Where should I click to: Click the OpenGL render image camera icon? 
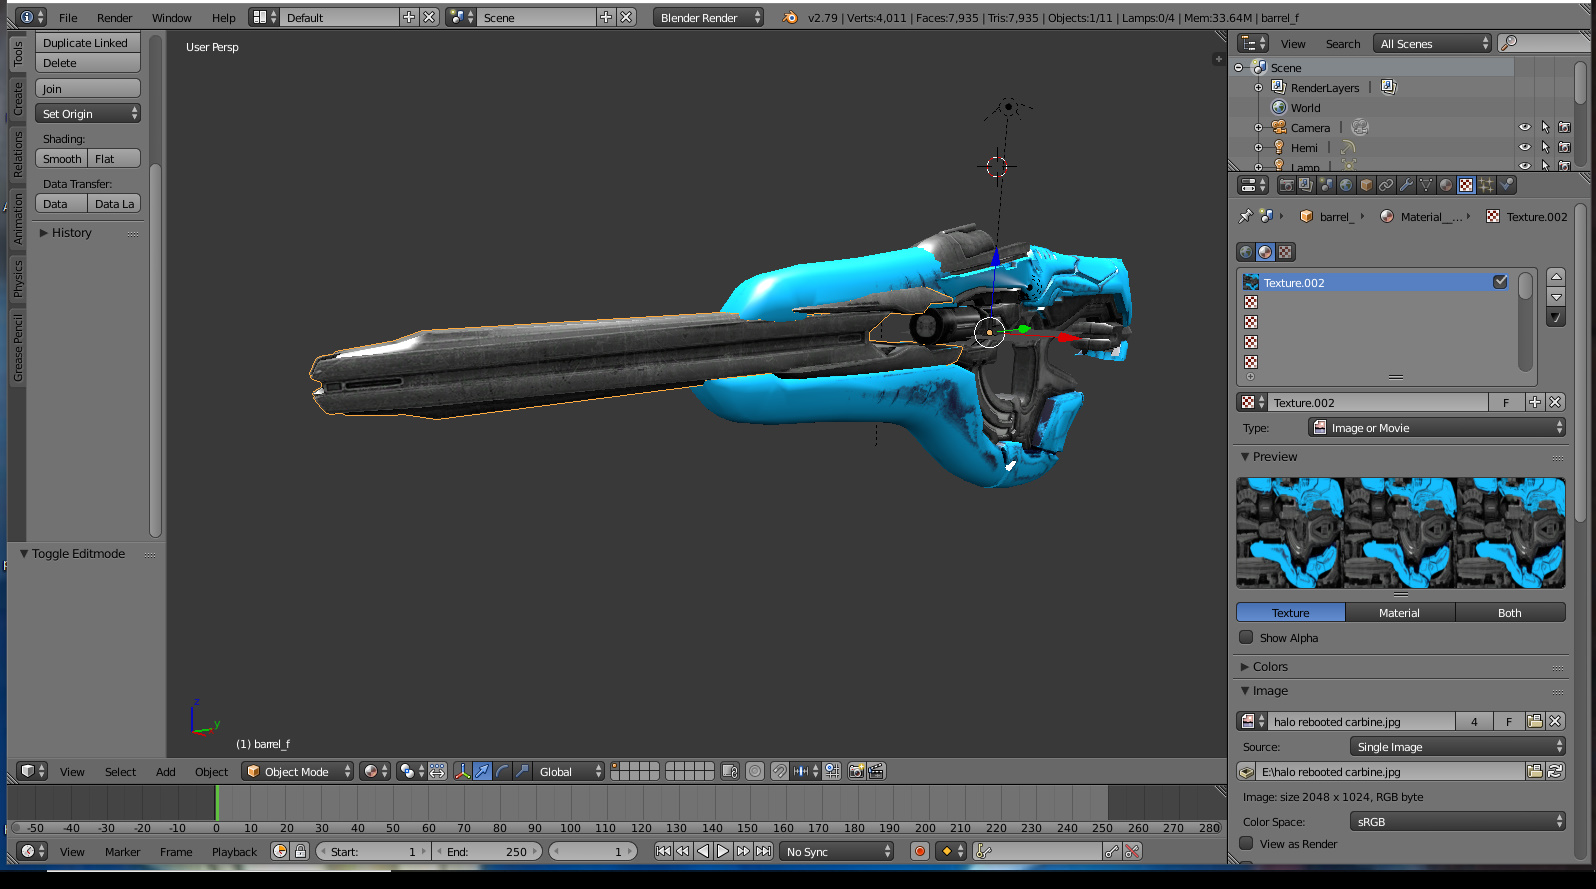856,771
